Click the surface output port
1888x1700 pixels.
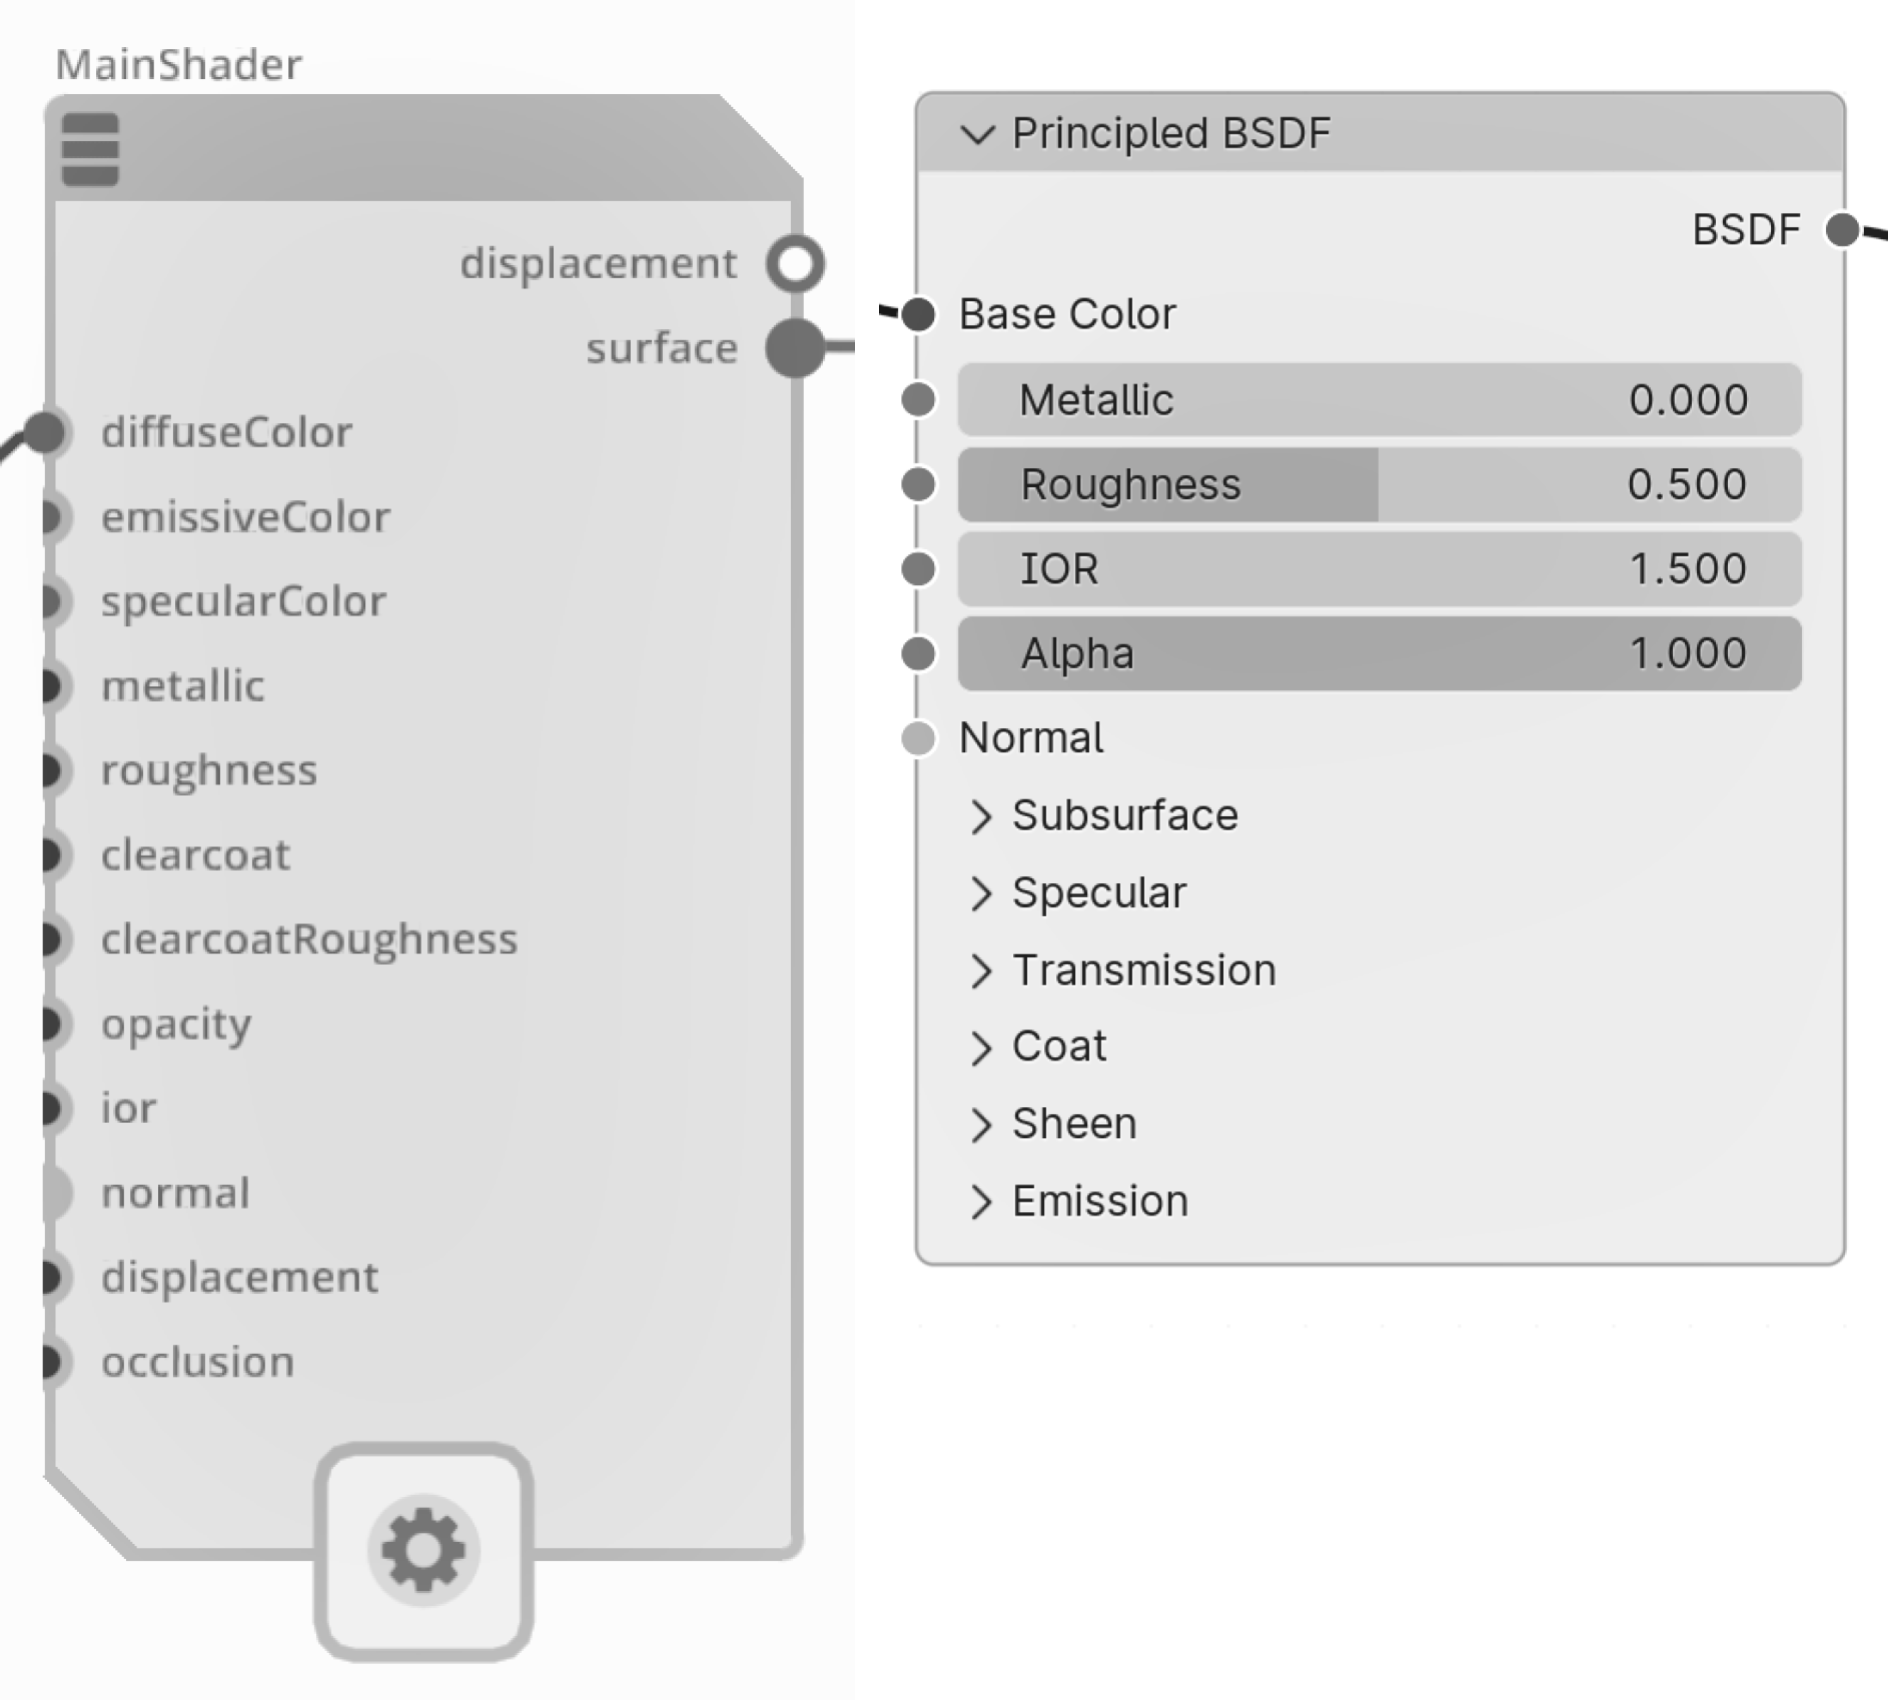[x=795, y=348]
